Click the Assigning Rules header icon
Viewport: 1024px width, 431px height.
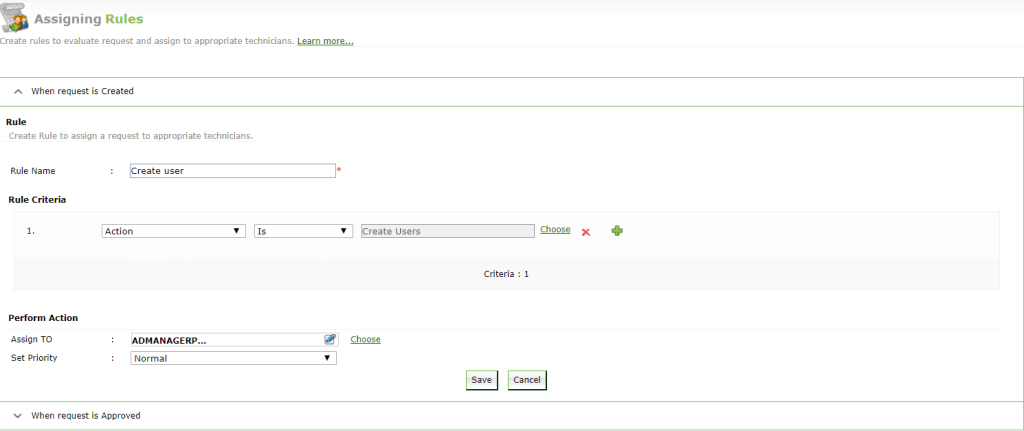point(16,19)
